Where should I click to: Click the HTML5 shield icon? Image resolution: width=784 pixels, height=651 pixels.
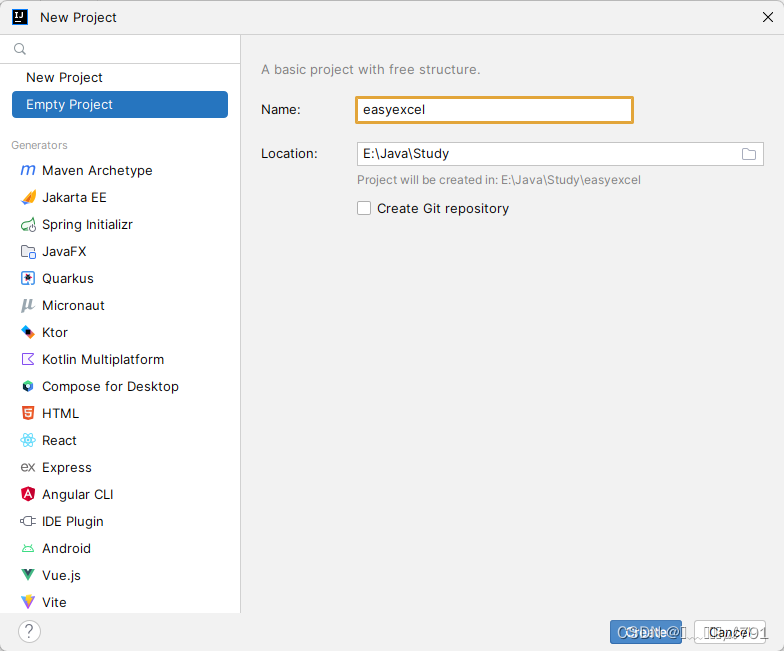28,414
